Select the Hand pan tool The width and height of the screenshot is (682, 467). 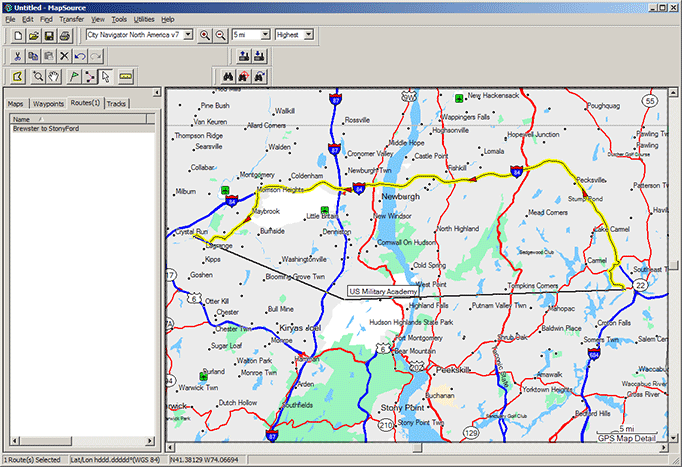[53, 77]
